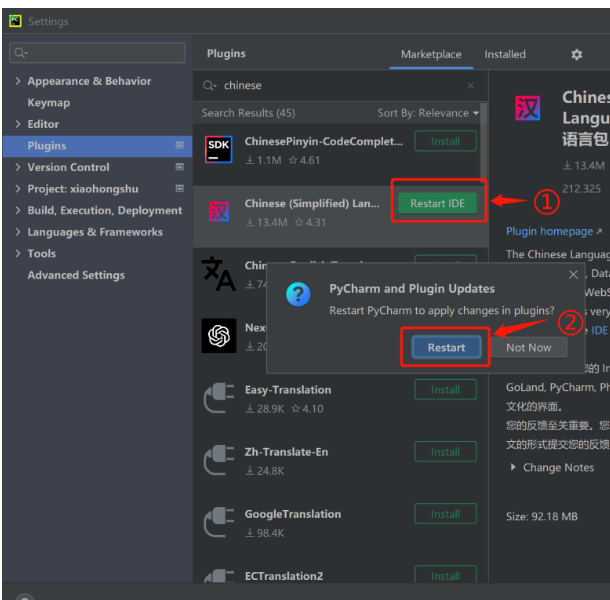The image size is (610, 600).
Task: Install the ECTranslation2 plugin
Action: (x=445, y=574)
